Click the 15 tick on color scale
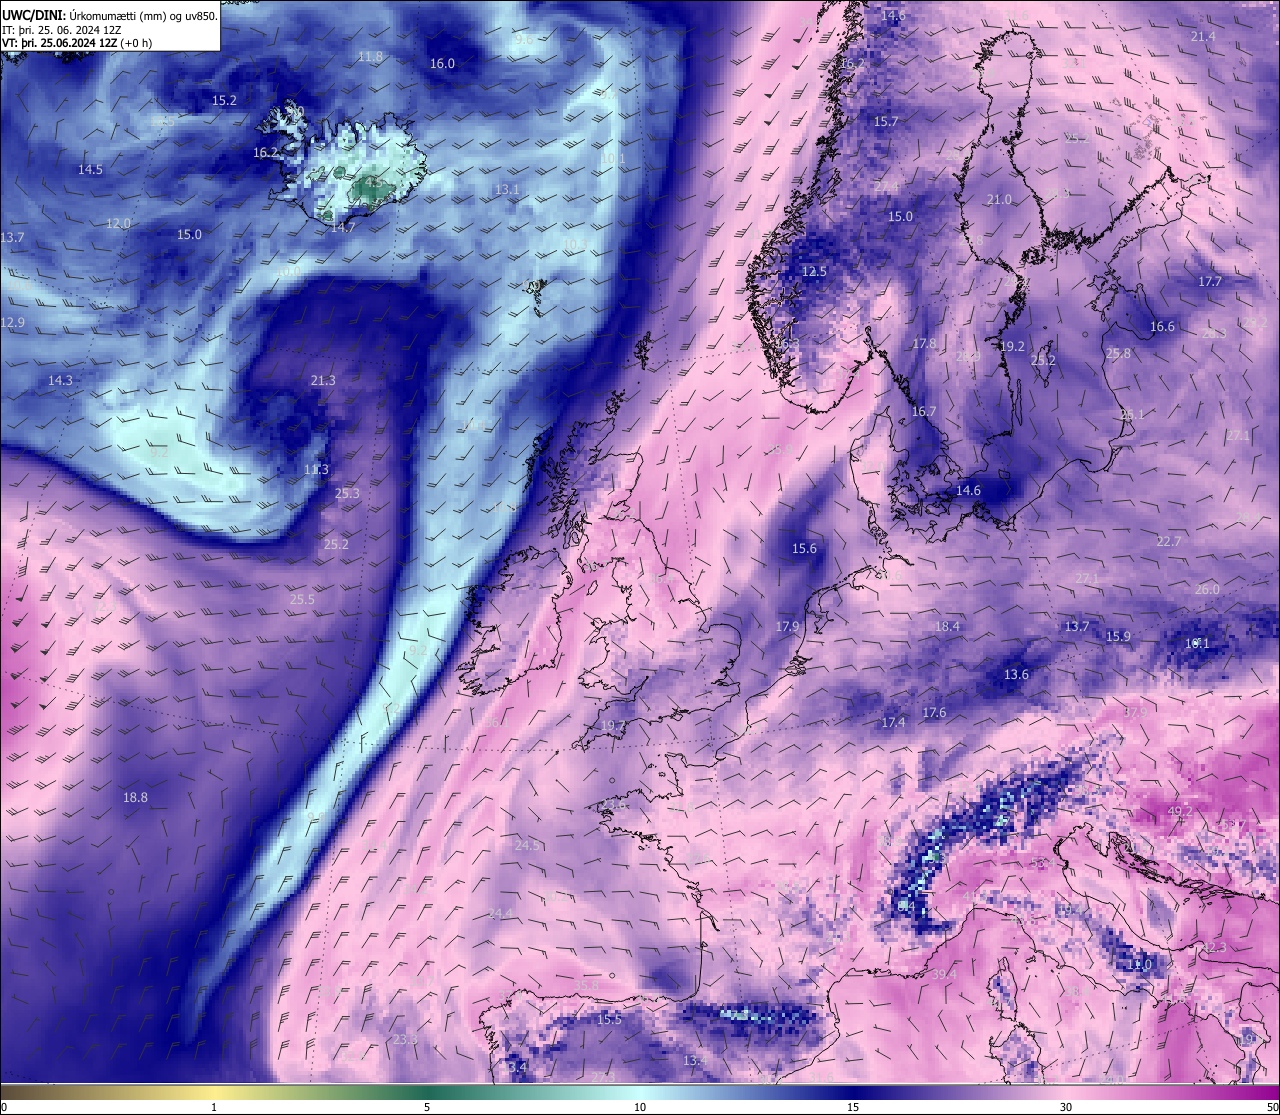The height and width of the screenshot is (1115, 1280). [x=853, y=1106]
